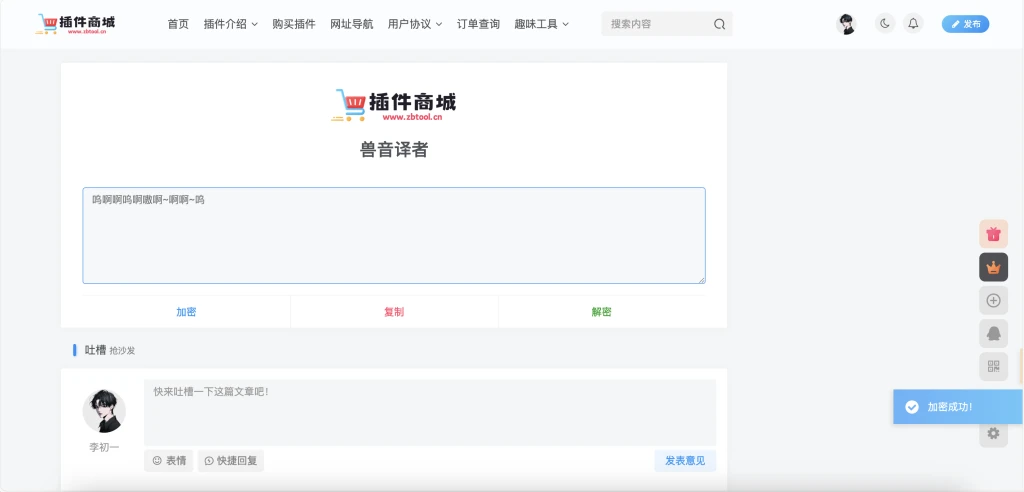Open 订单查询 menu item
1024x492 pixels.
(x=478, y=24)
